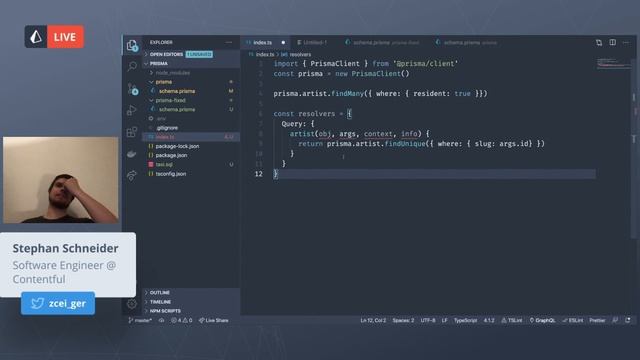Click the red LIVE badge

point(65,37)
